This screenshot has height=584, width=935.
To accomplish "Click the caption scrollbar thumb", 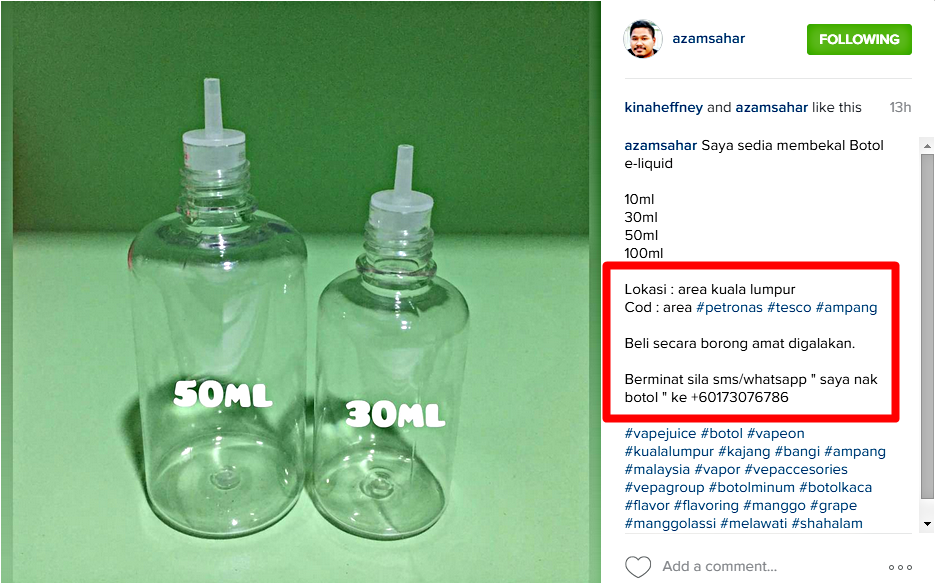I will (927, 326).
